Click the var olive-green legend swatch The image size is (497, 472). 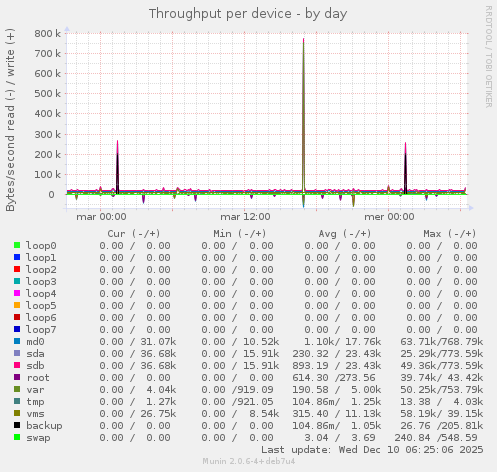pos(17,389)
